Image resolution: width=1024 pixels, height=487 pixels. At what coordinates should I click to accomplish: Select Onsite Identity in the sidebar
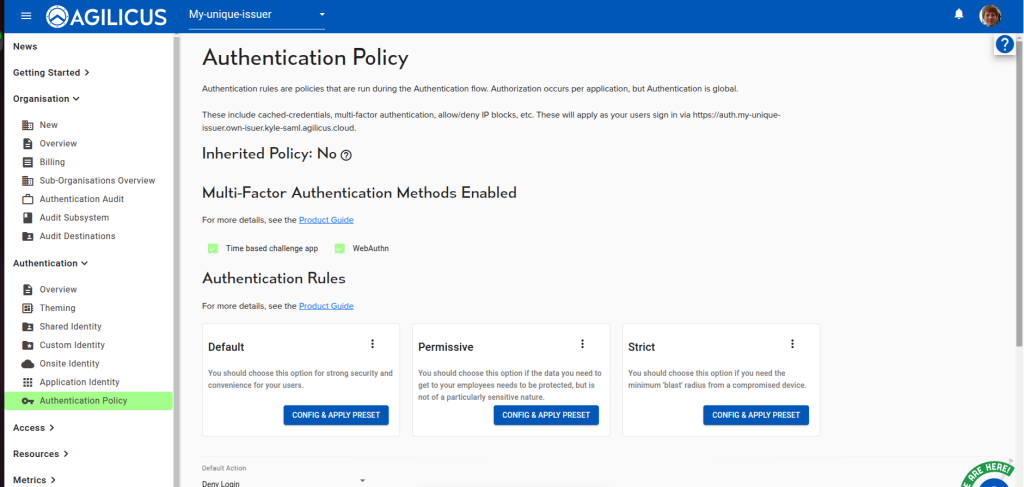[69, 363]
